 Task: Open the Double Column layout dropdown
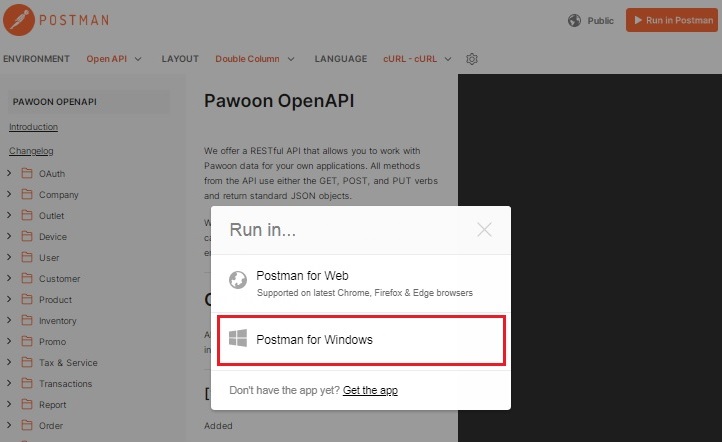pyautogui.click(x=255, y=59)
